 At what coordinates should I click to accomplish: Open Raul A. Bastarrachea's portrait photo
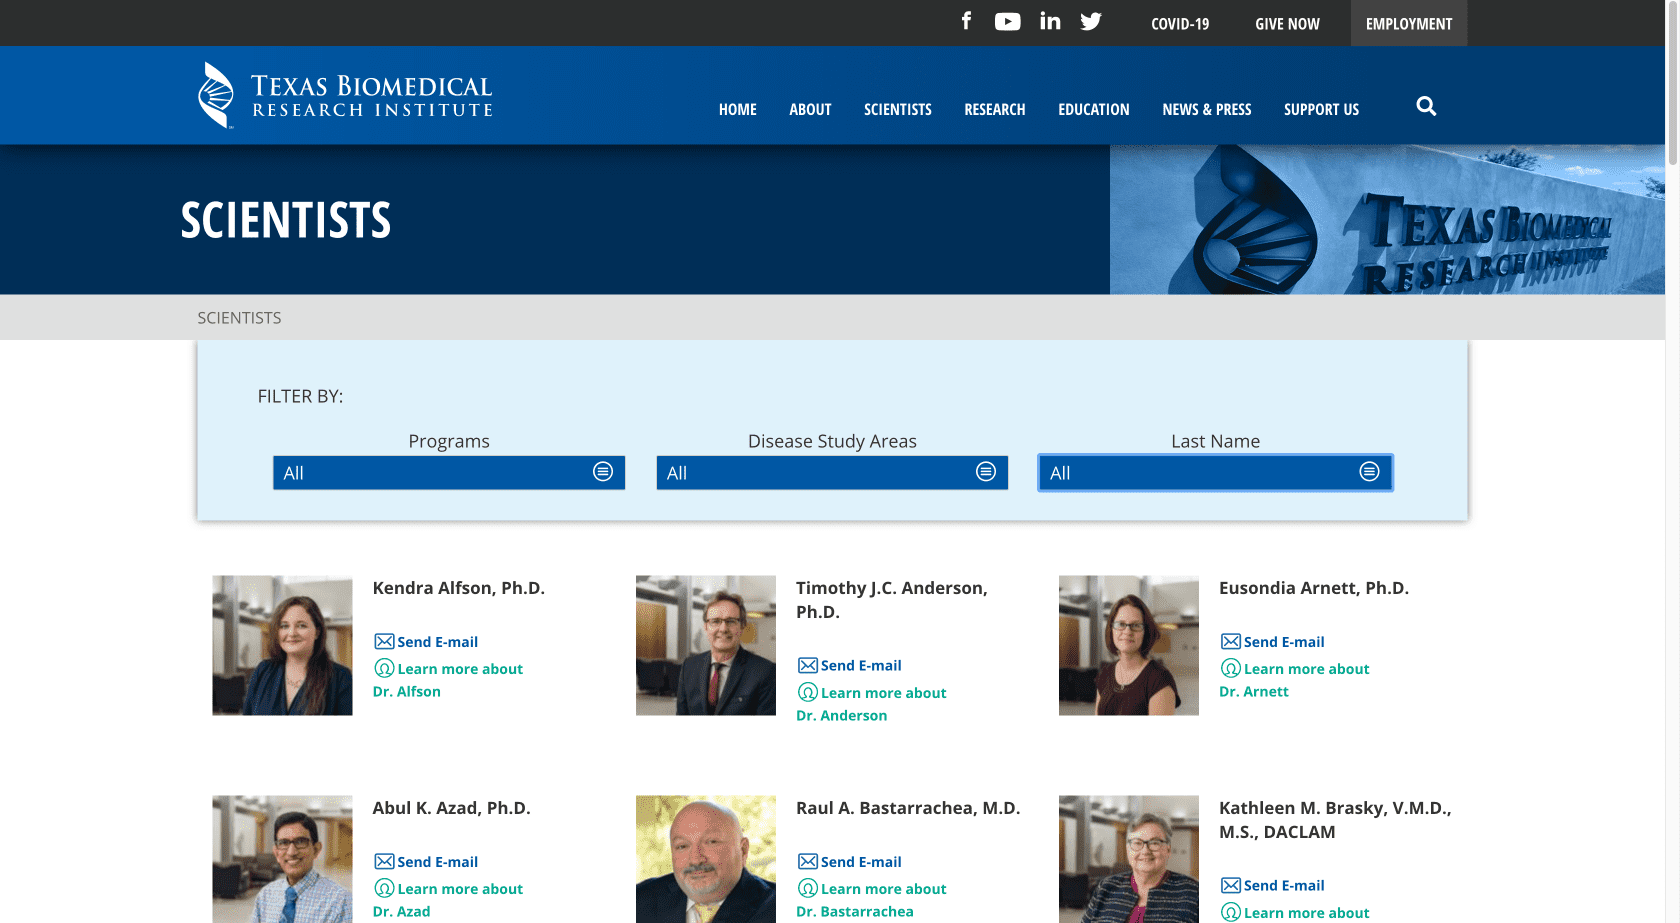[x=706, y=859]
